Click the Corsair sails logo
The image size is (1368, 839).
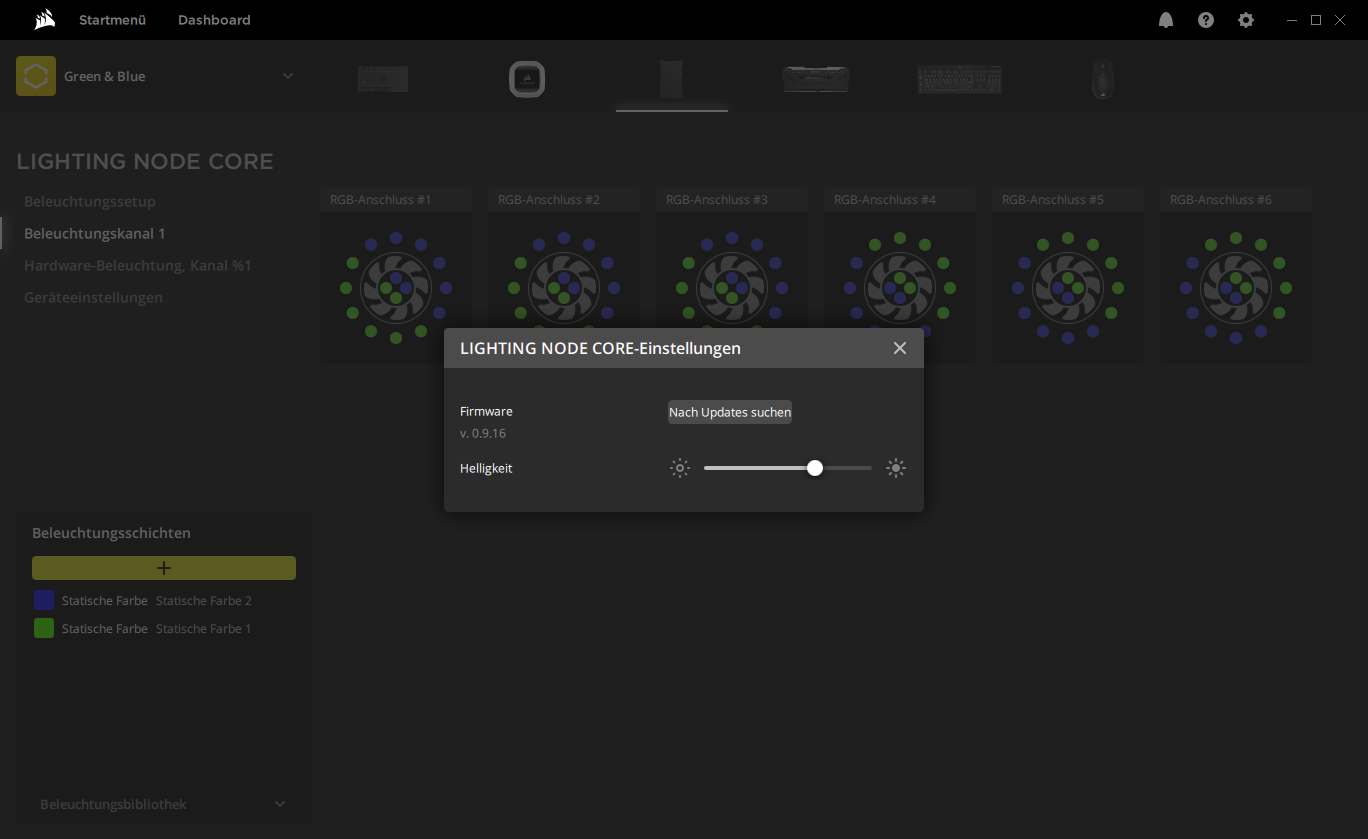click(44, 19)
